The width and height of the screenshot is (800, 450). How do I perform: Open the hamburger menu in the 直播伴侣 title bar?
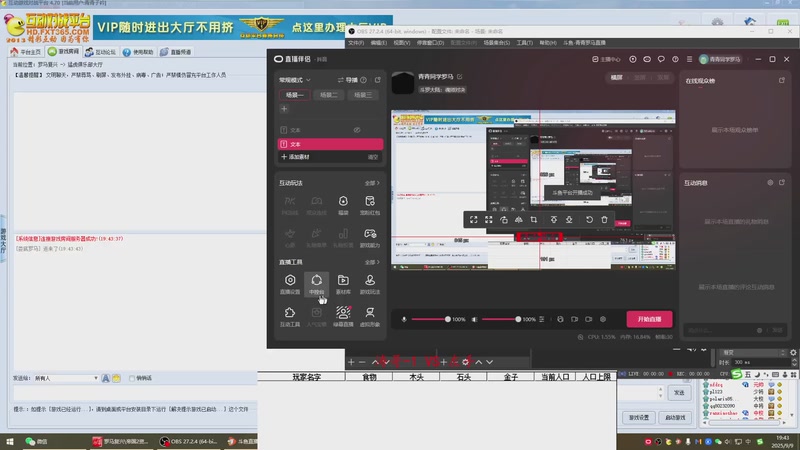[689, 59]
